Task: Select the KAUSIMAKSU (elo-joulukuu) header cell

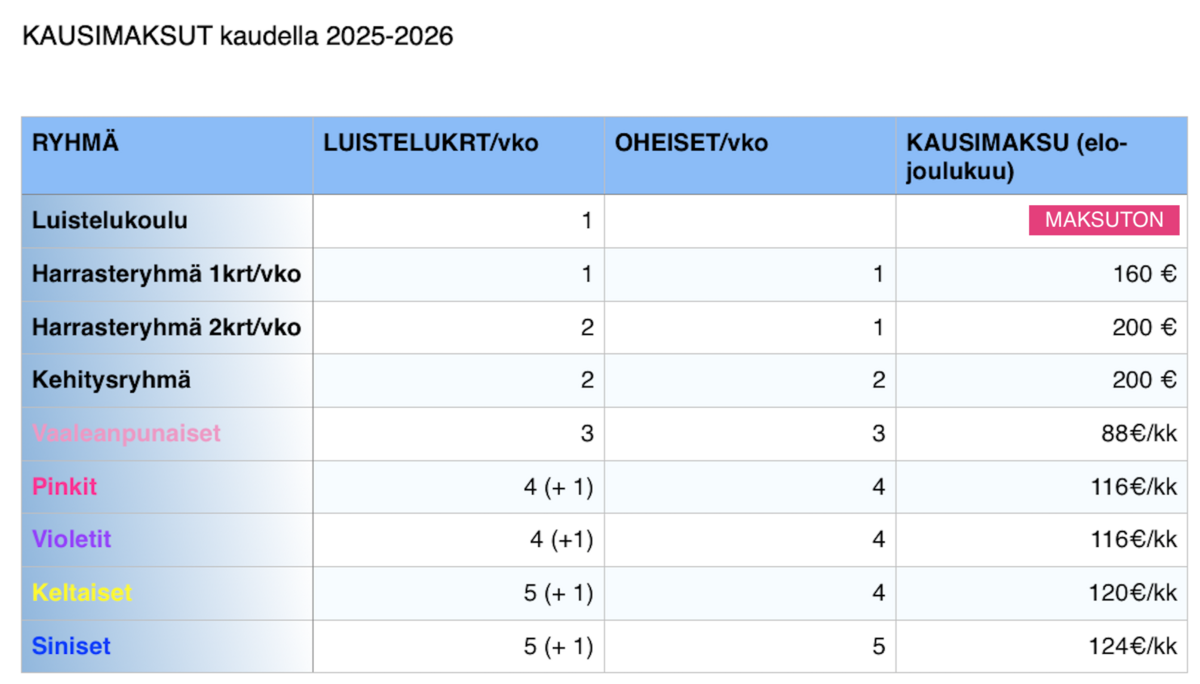Action: (1041, 156)
